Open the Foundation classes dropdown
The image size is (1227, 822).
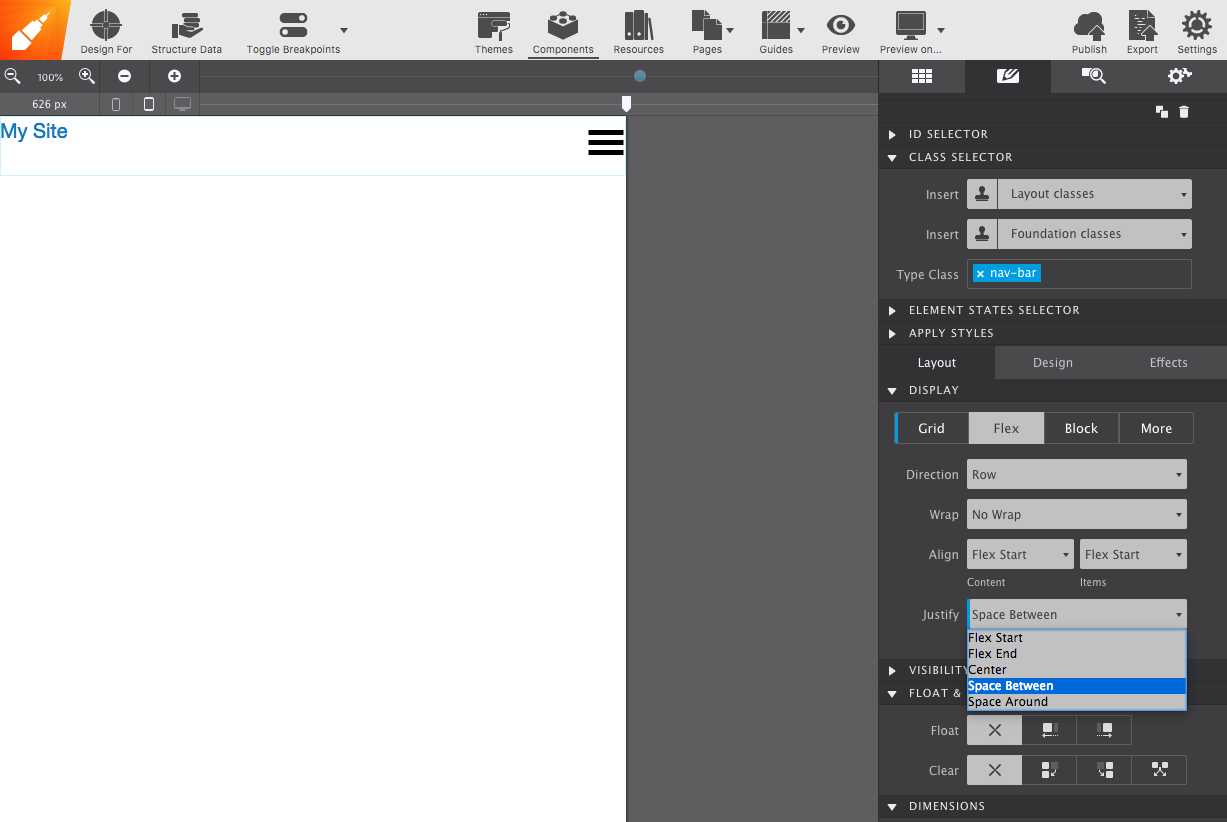[x=1097, y=234]
